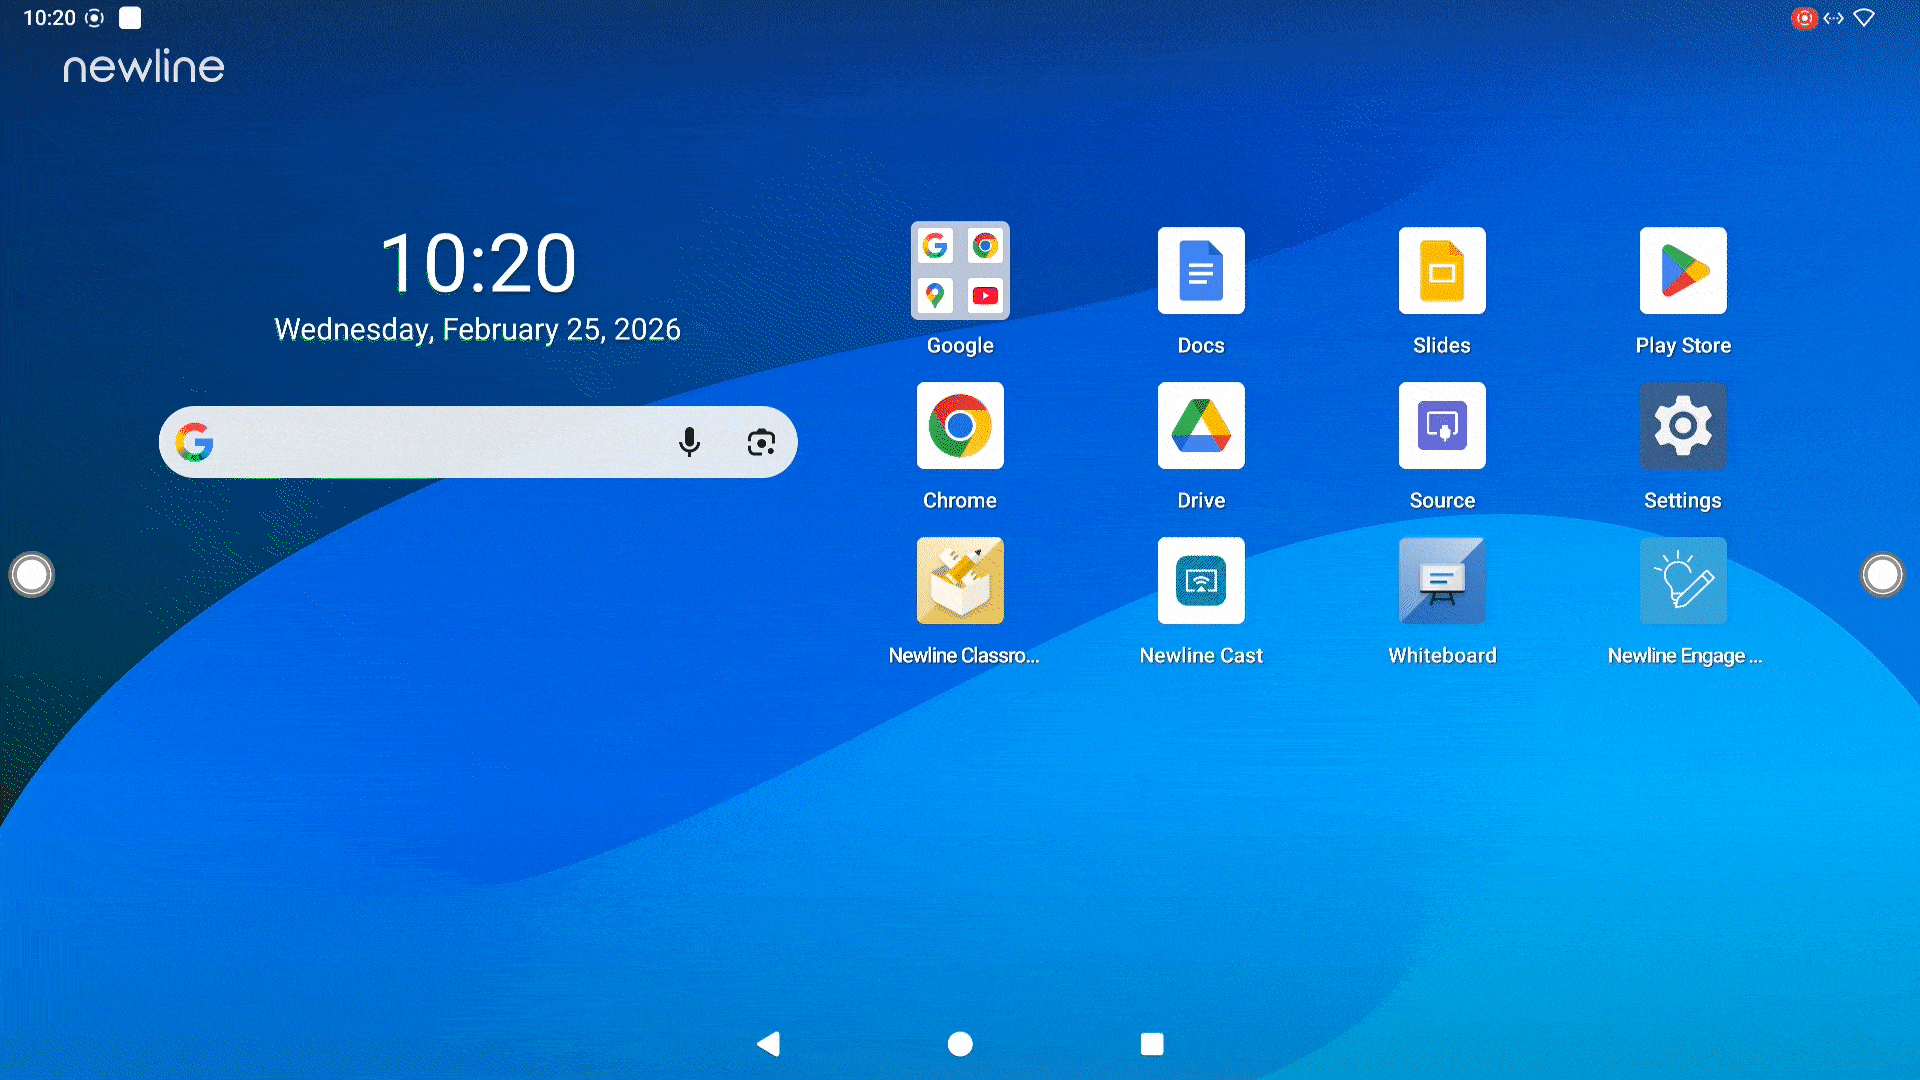The width and height of the screenshot is (1920, 1080).
Task: Launch the Docs app
Action: click(1201, 271)
